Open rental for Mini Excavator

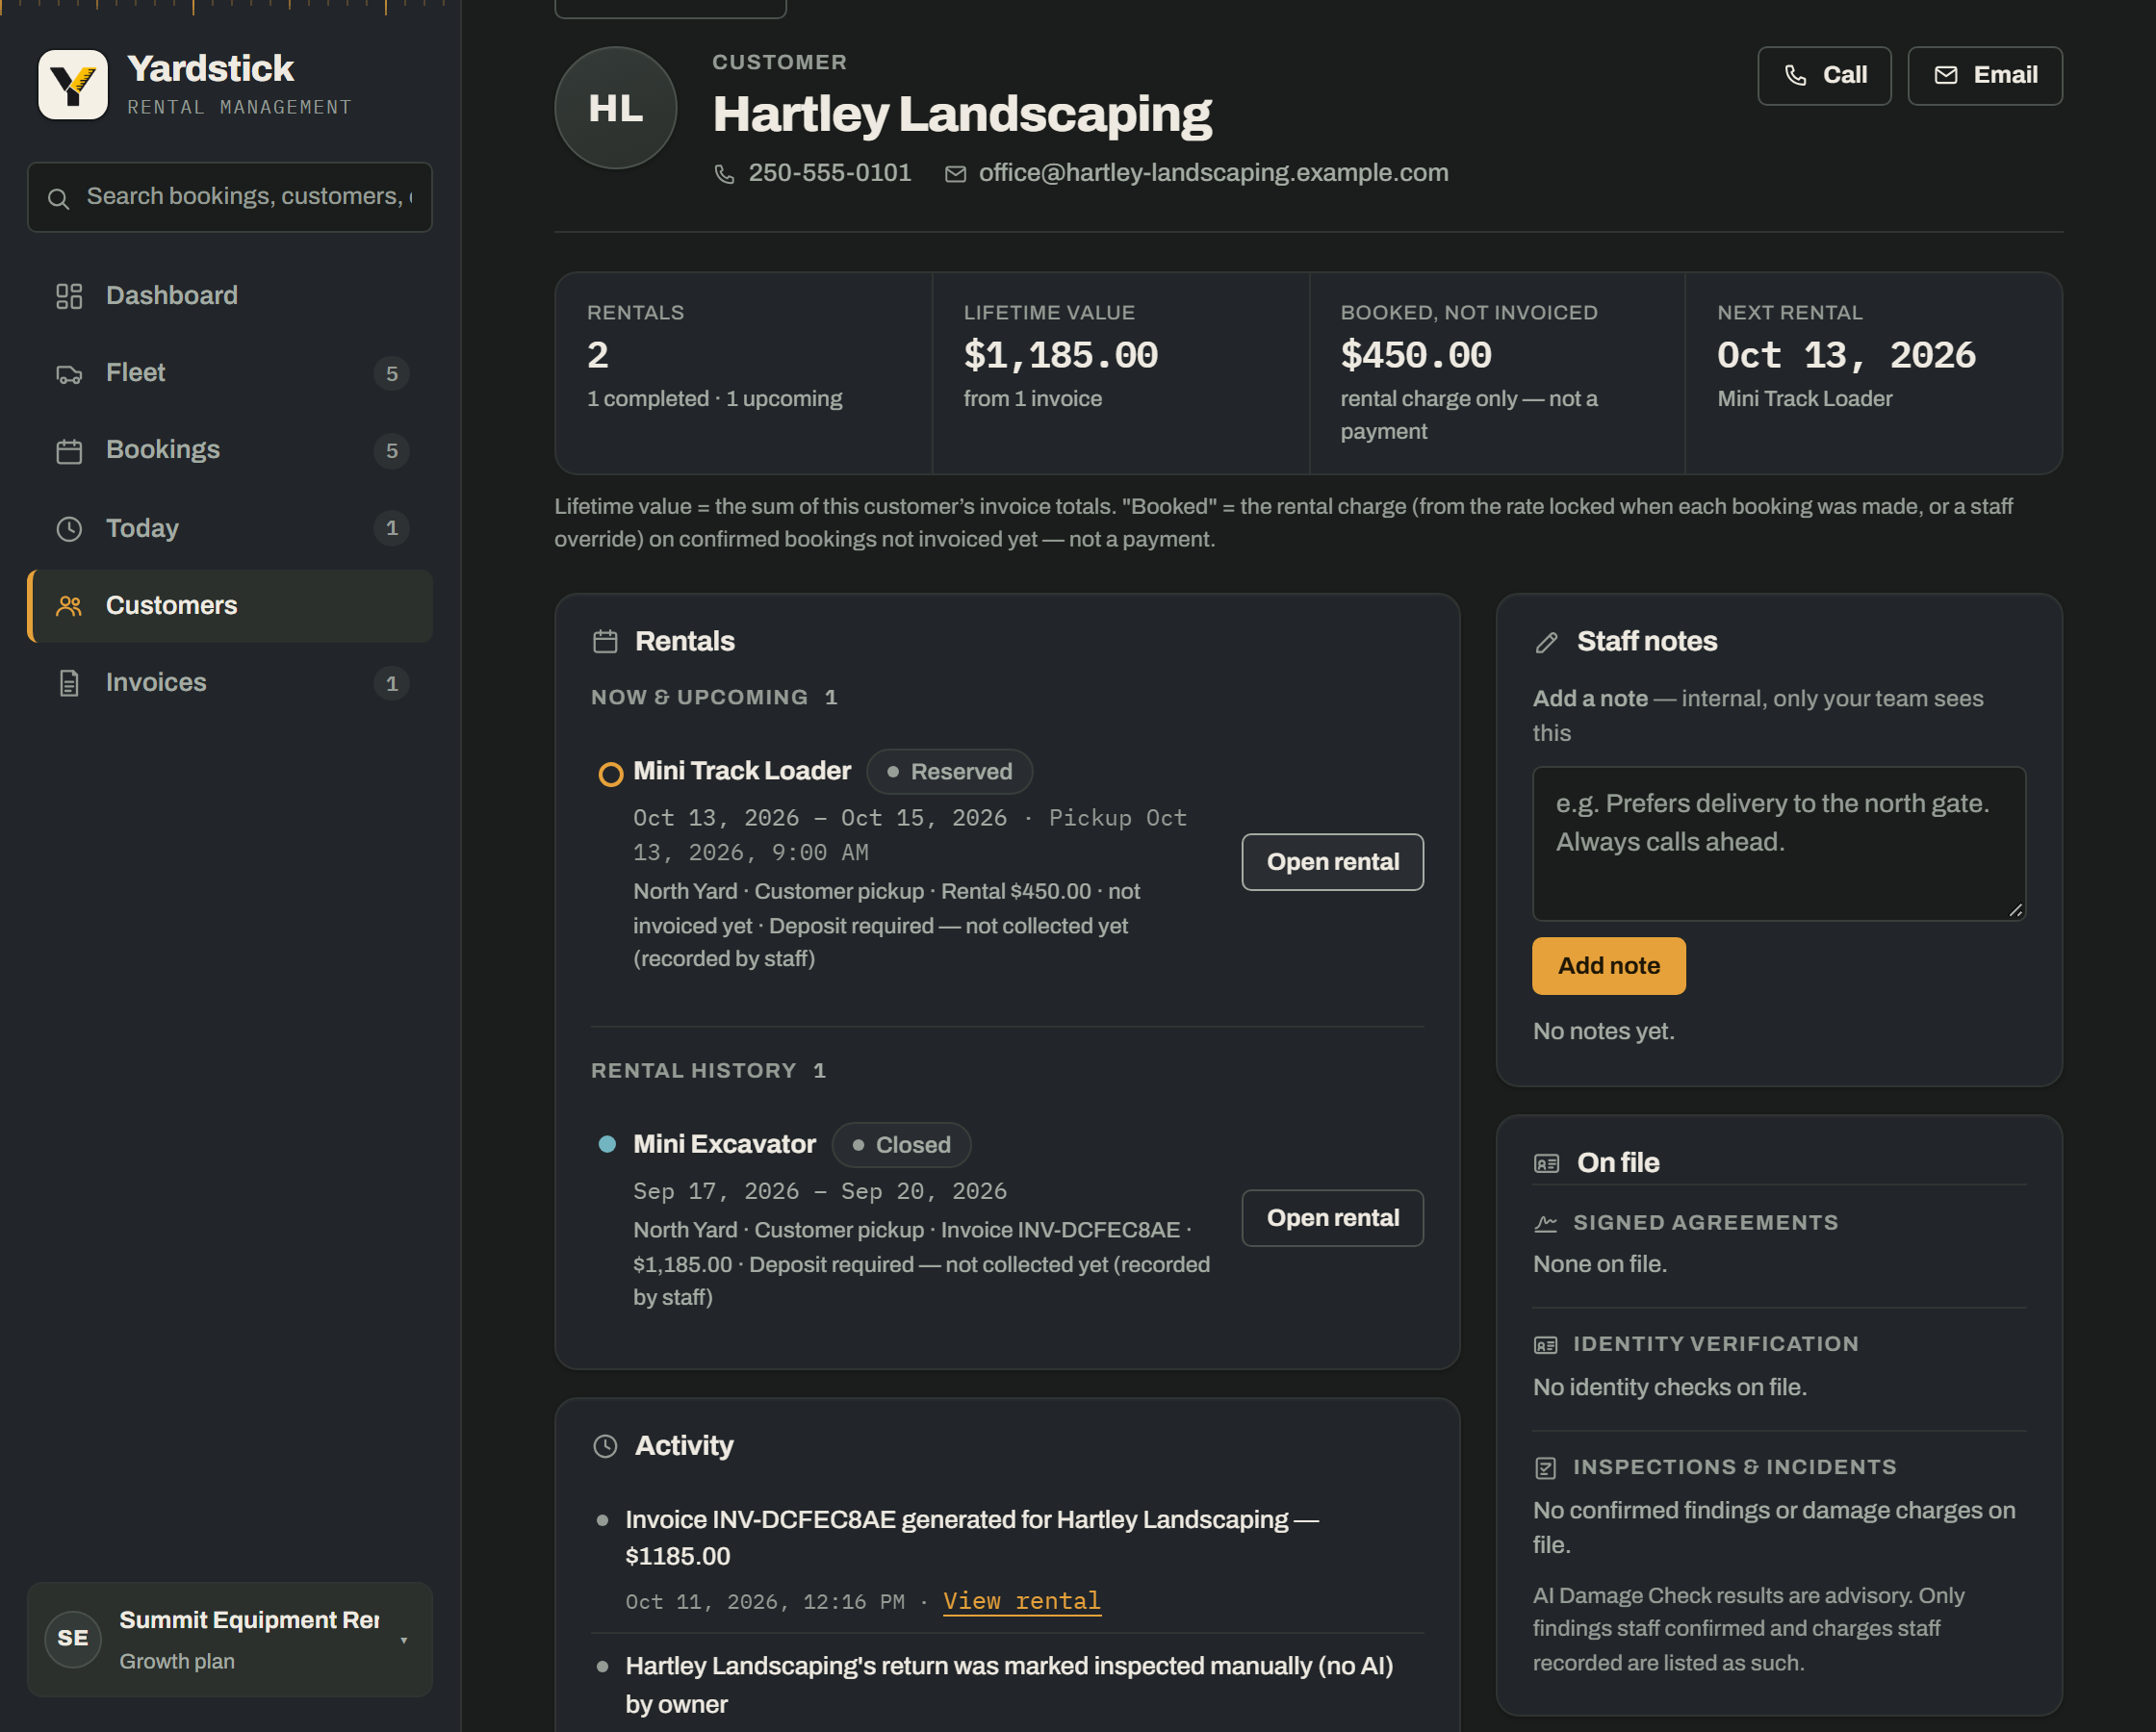point(1332,1218)
